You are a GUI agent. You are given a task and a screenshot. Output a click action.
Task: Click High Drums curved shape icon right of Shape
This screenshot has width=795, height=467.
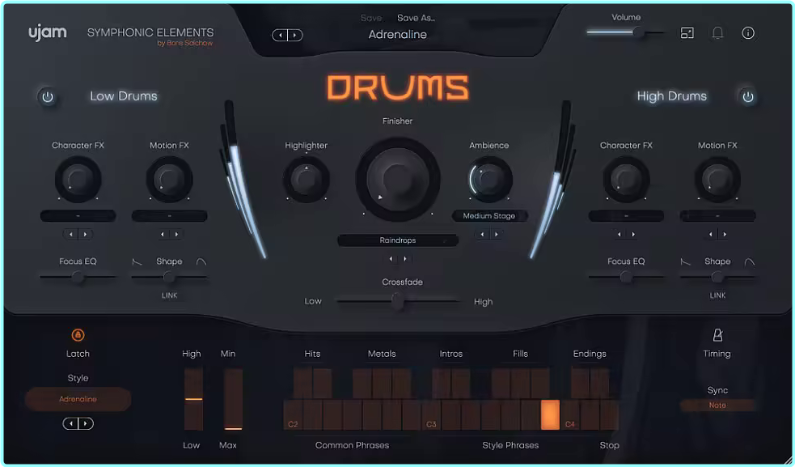coord(749,262)
